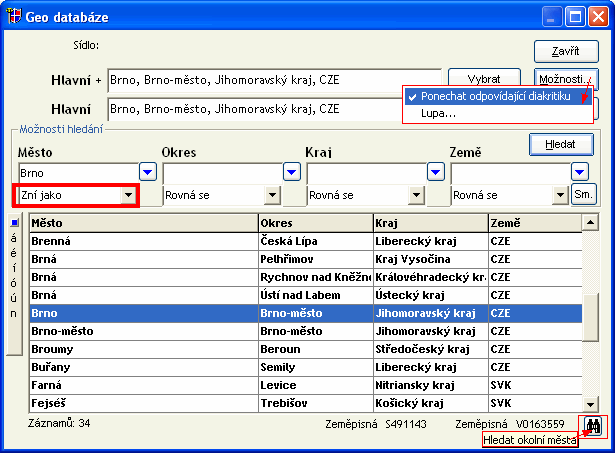Image resolution: width=615 pixels, height=453 pixels.
Task: Click the vertical scrollbar thumb of results
Action: tap(590, 317)
